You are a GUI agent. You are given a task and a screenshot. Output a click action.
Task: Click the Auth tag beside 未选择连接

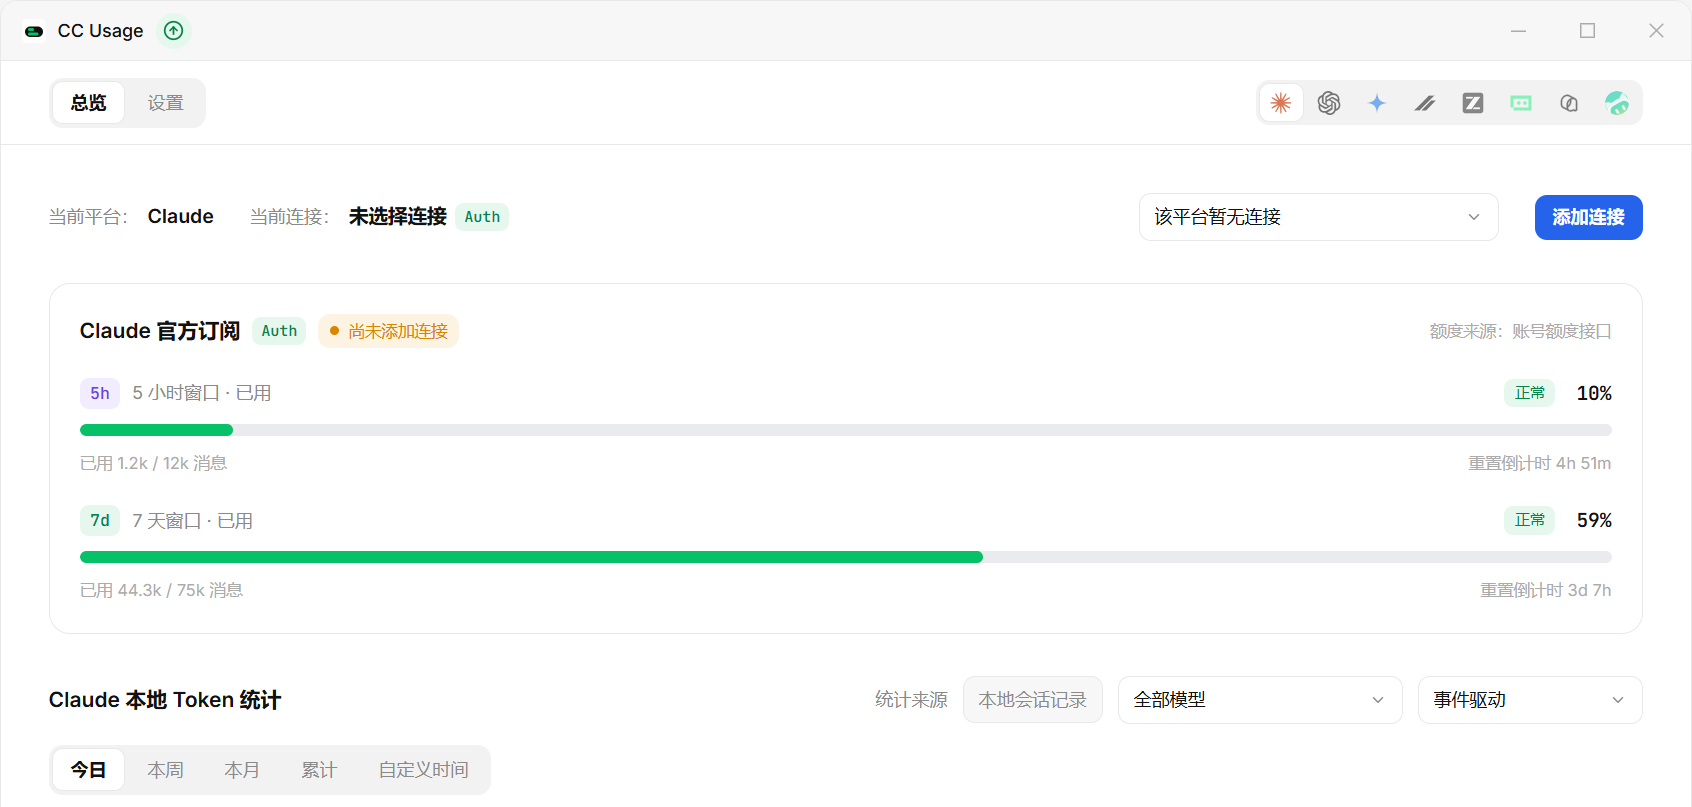(482, 217)
